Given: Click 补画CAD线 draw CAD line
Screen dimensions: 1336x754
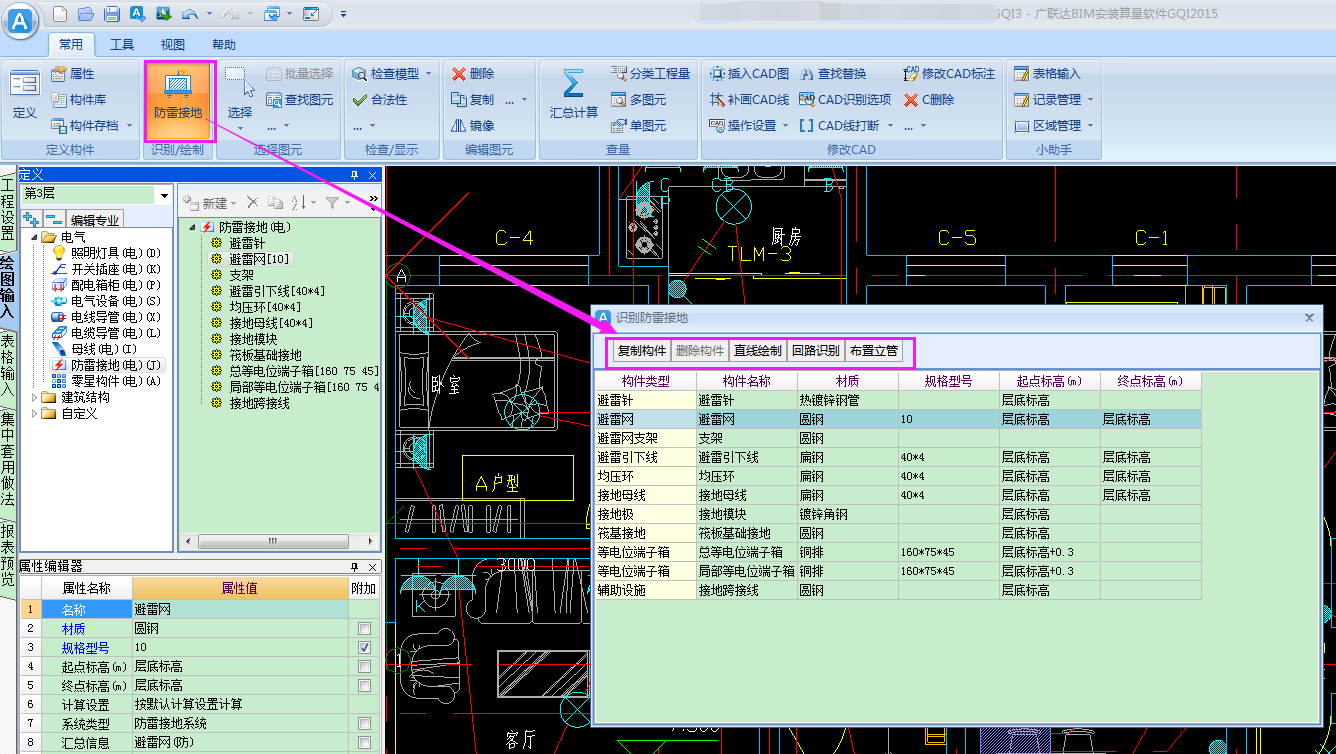Looking at the screenshot, I should [x=749, y=100].
